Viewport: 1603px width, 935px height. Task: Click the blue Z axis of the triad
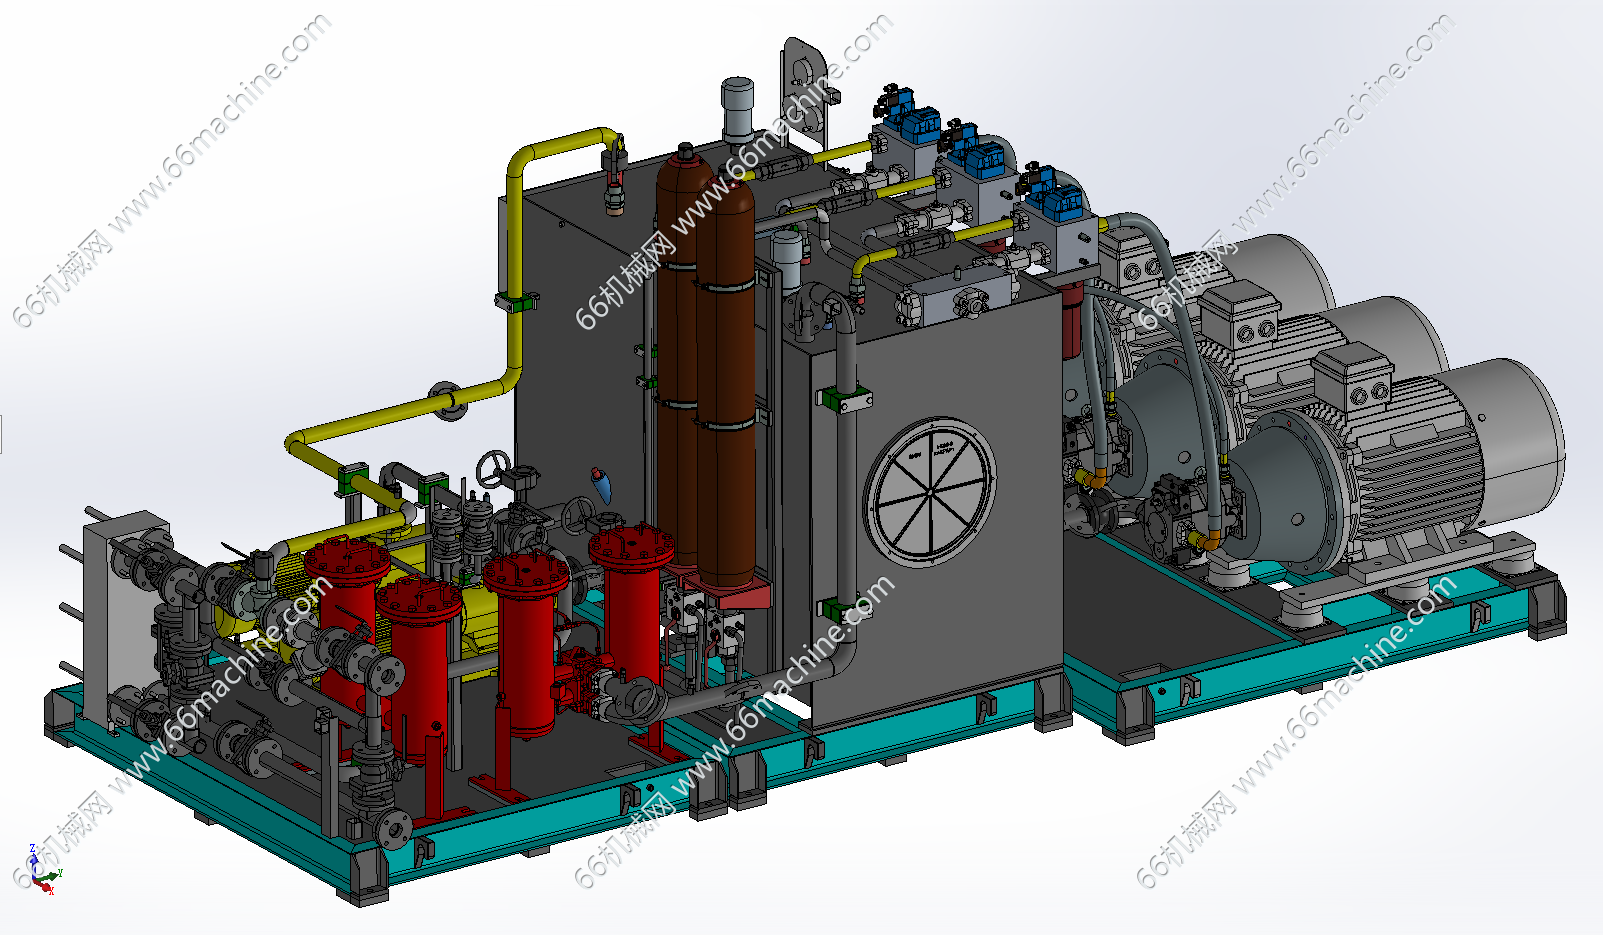coord(34,858)
